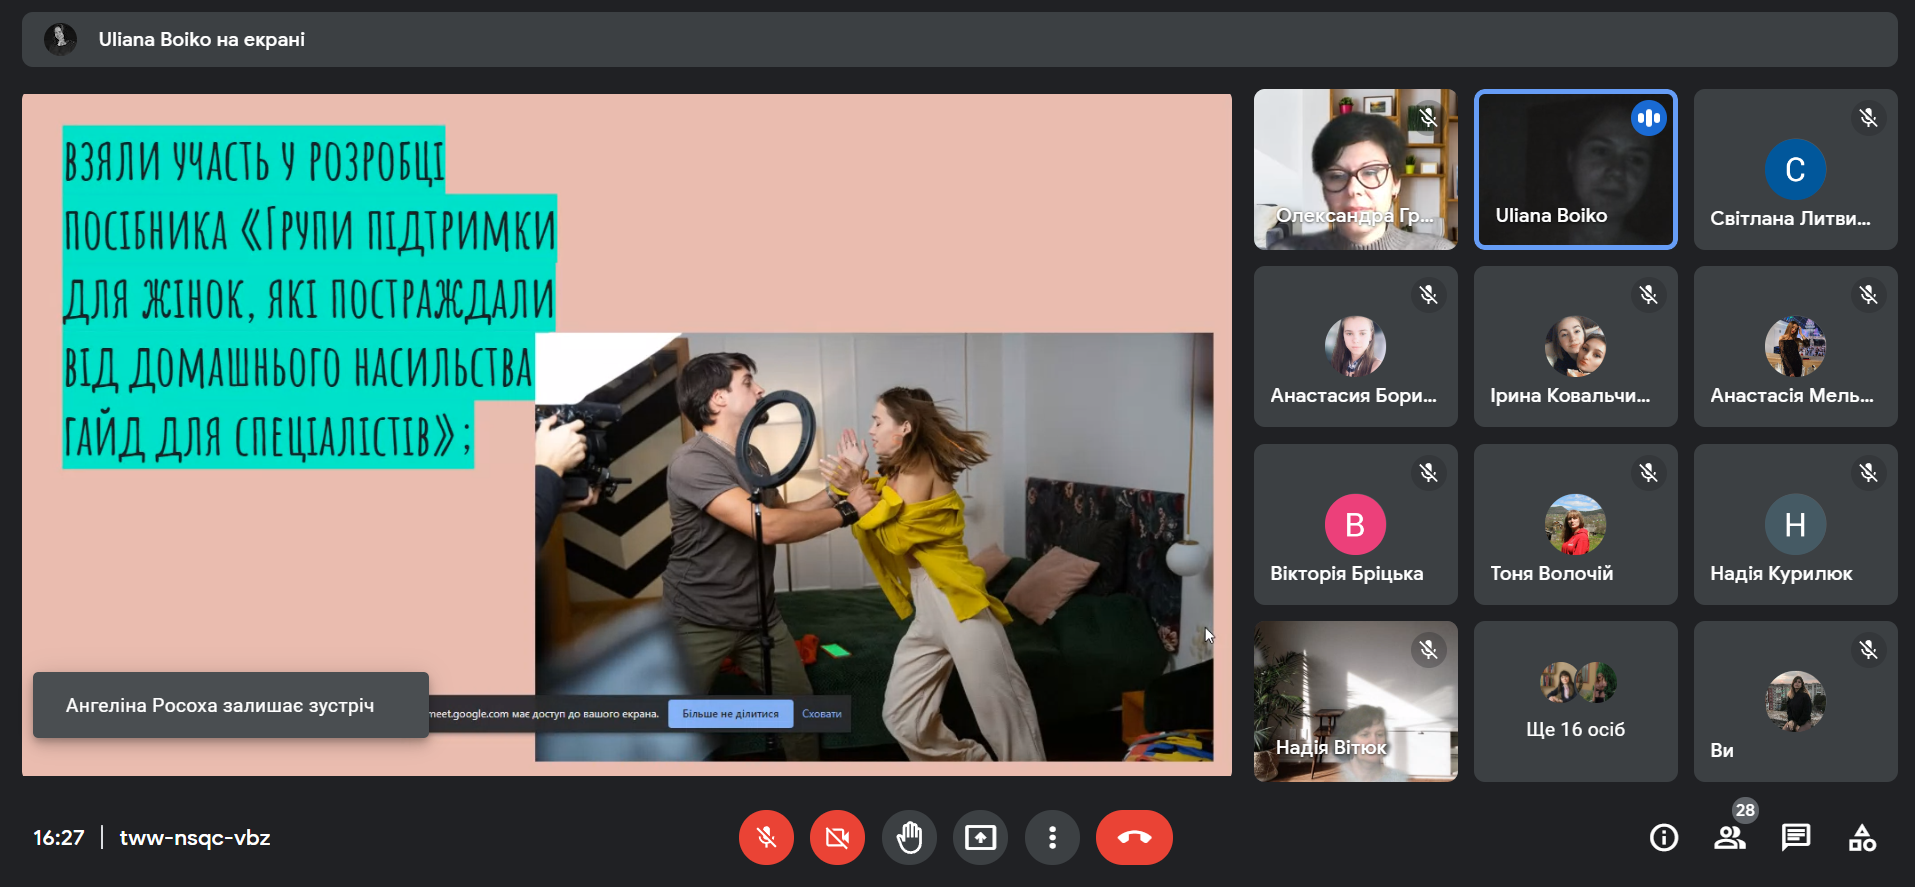Click the 'Сховати' link in shared screen
This screenshot has width=1915, height=887.
[x=821, y=714]
